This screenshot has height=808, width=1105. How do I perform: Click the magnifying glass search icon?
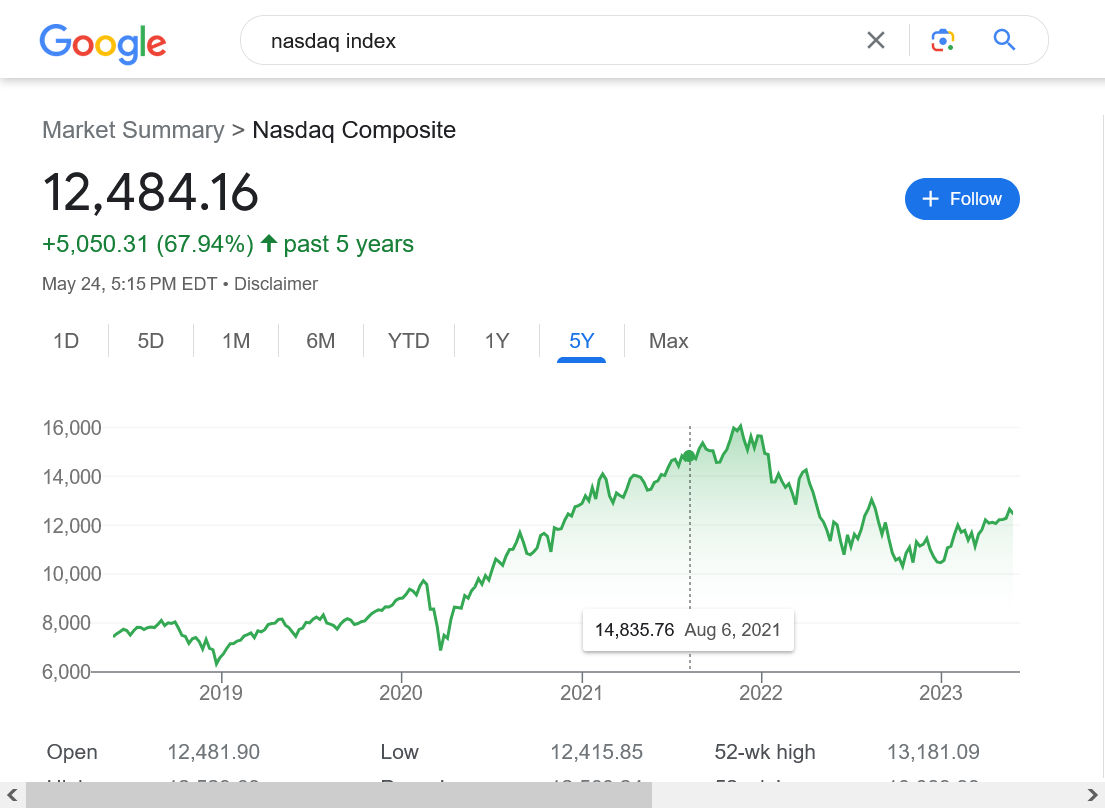tap(1004, 40)
